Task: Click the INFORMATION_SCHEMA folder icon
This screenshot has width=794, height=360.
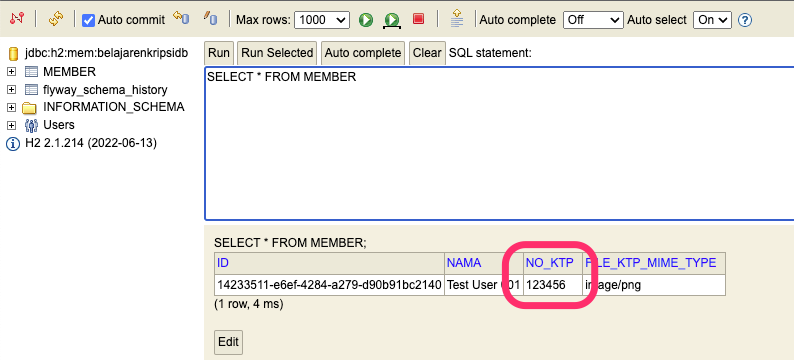Action: click(30, 107)
